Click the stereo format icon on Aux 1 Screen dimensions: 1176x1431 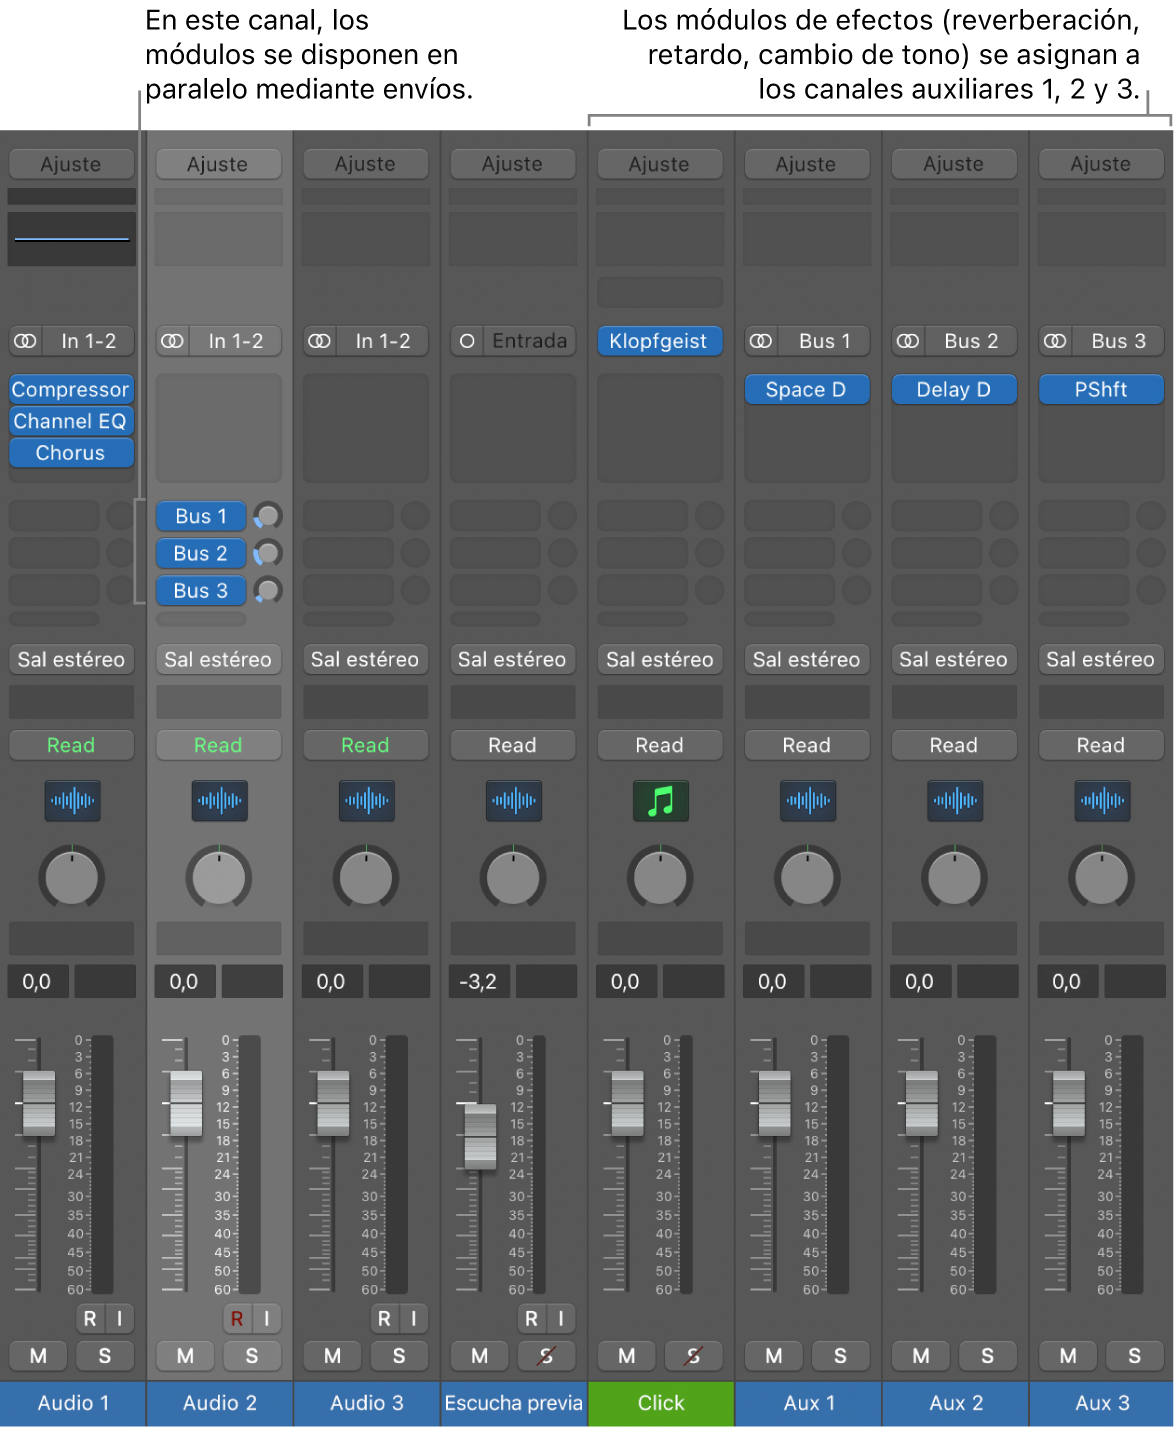pos(761,341)
